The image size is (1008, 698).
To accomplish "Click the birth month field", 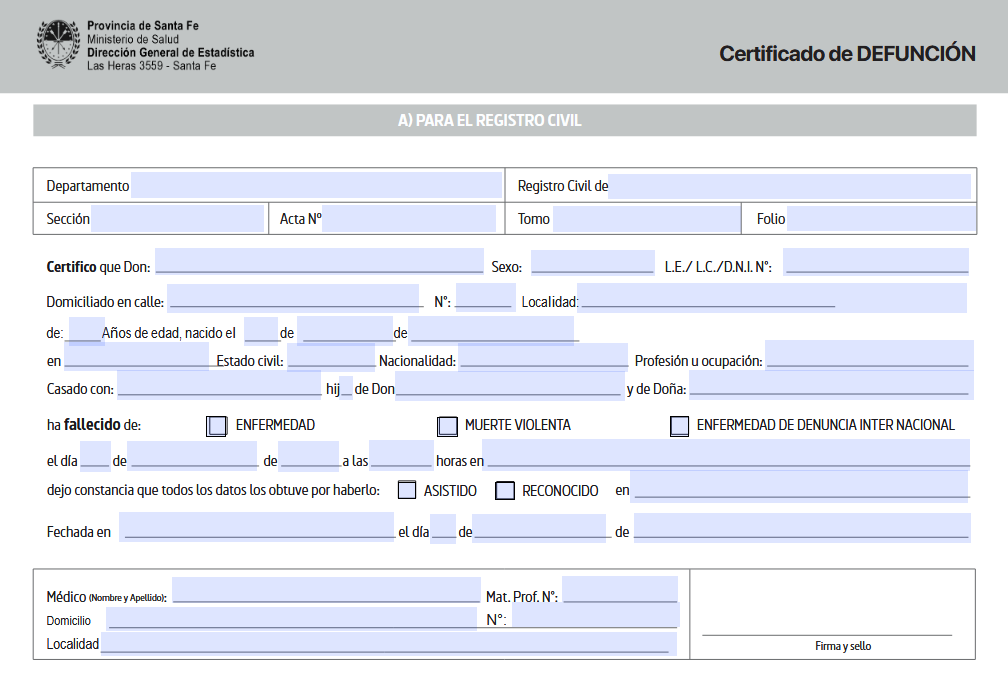I will click(x=345, y=331).
